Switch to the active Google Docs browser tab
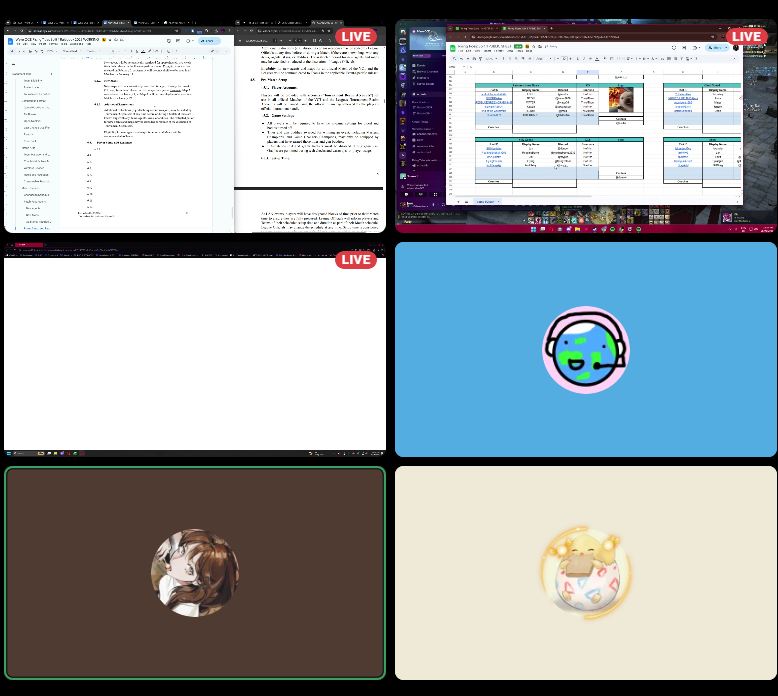 pos(116,23)
